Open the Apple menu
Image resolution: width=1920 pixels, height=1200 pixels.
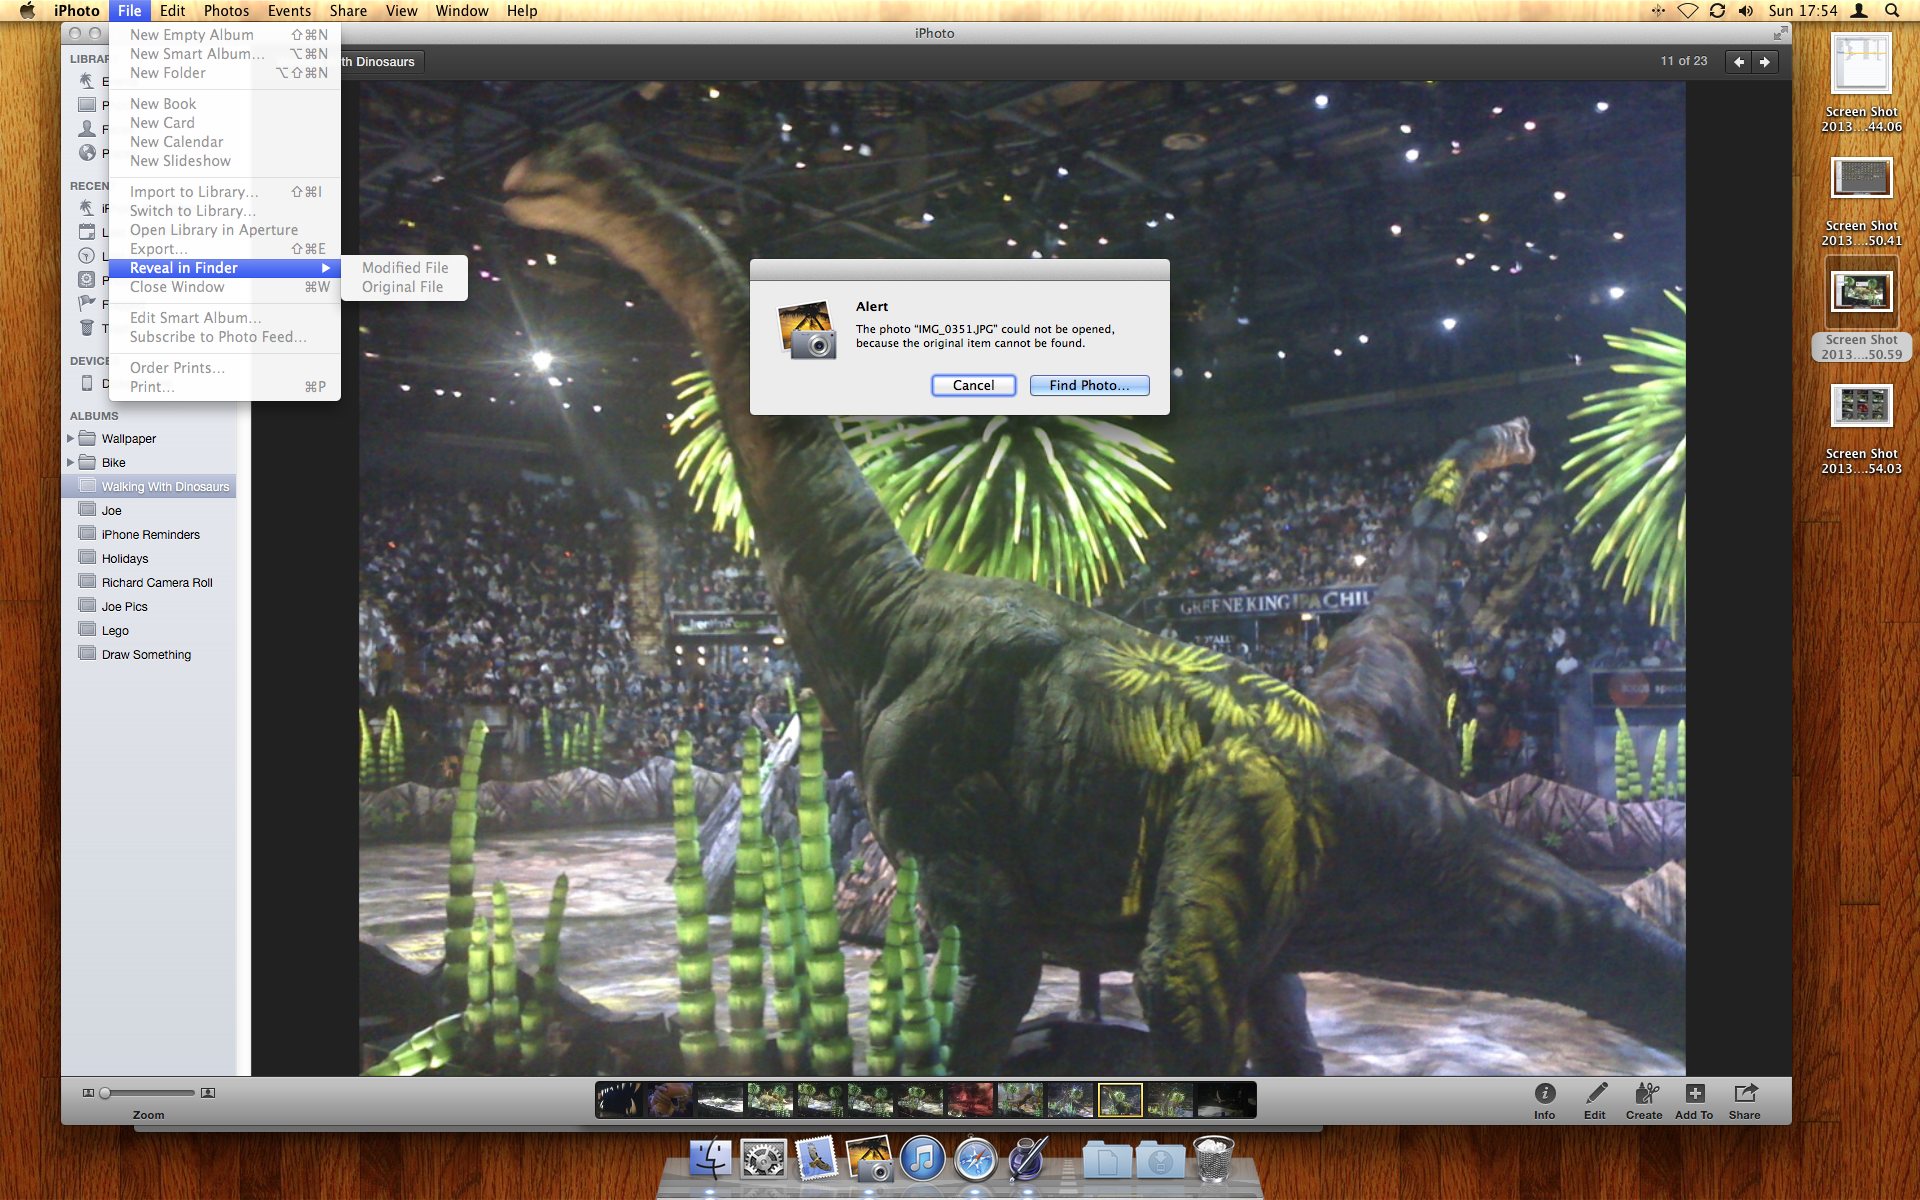pyautogui.click(x=27, y=11)
